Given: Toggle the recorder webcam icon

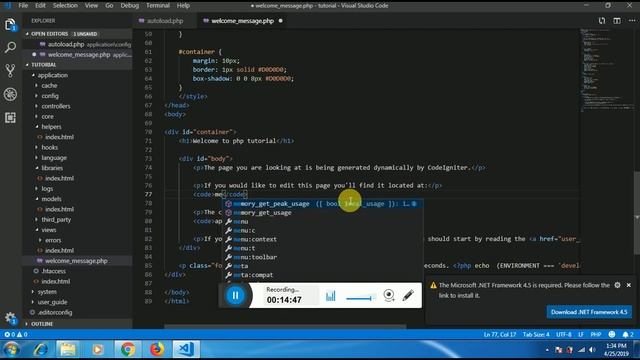Looking at the screenshot, I should tap(389, 295).
